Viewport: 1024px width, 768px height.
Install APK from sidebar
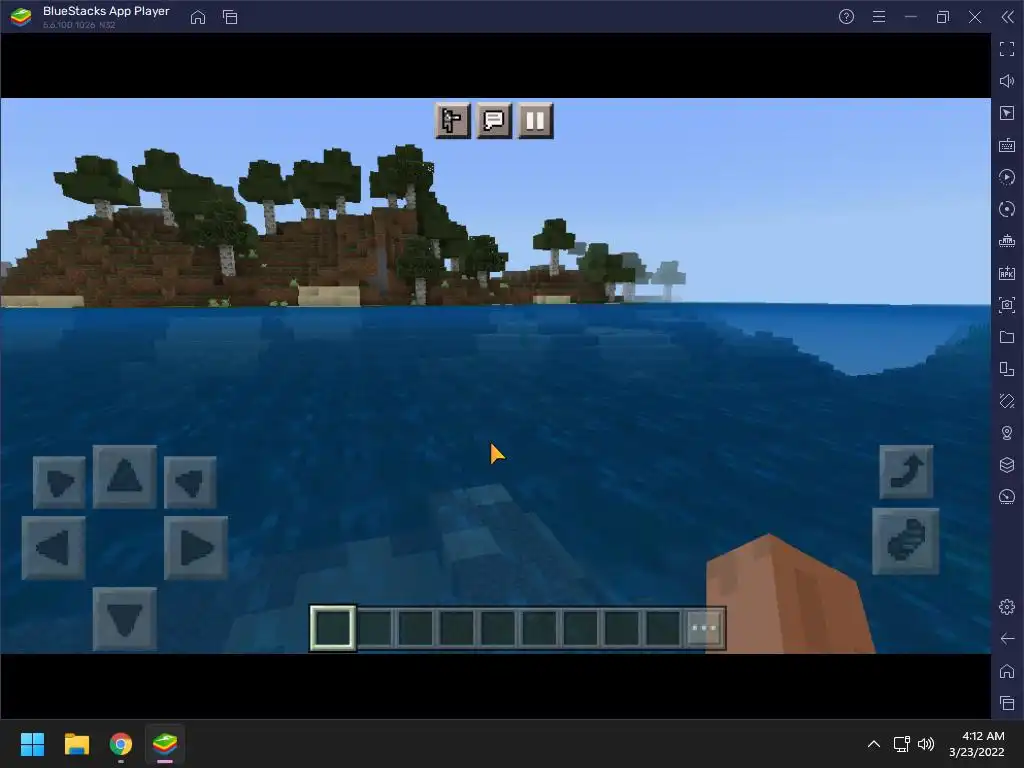click(1007, 273)
